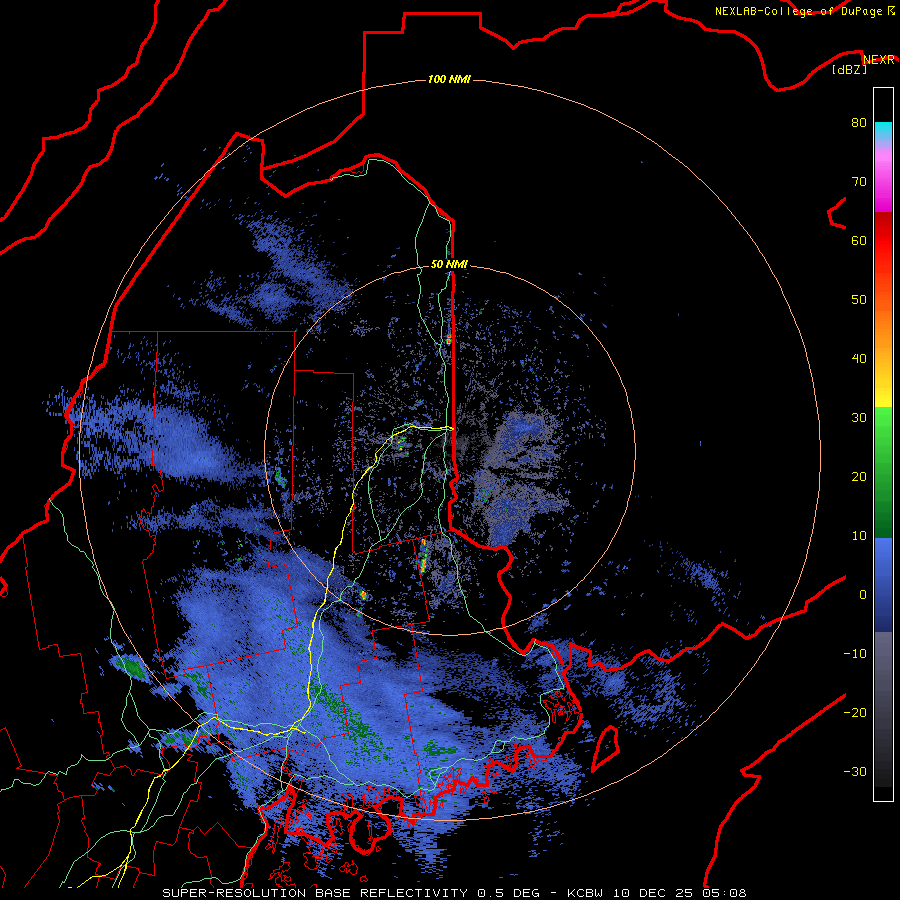Click the 50 NMI range ring label
This screenshot has height=900, width=900.
(x=449, y=265)
